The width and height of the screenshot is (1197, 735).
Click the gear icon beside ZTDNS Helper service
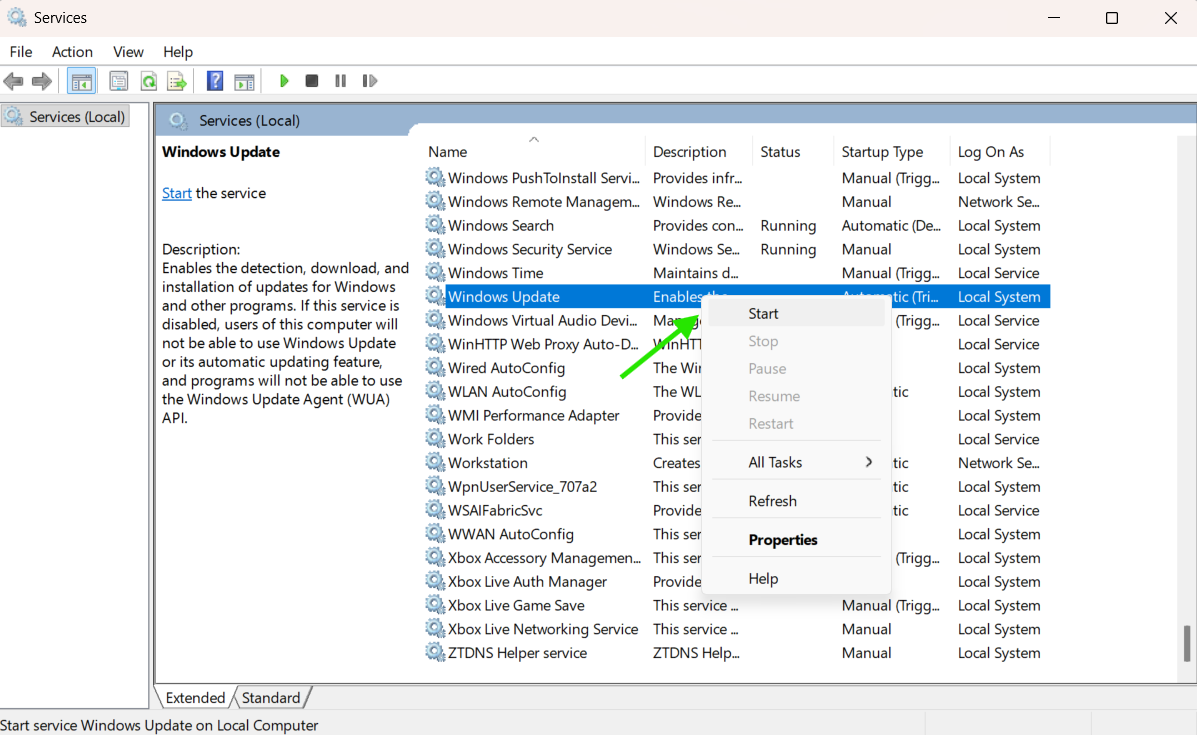pos(435,653)
